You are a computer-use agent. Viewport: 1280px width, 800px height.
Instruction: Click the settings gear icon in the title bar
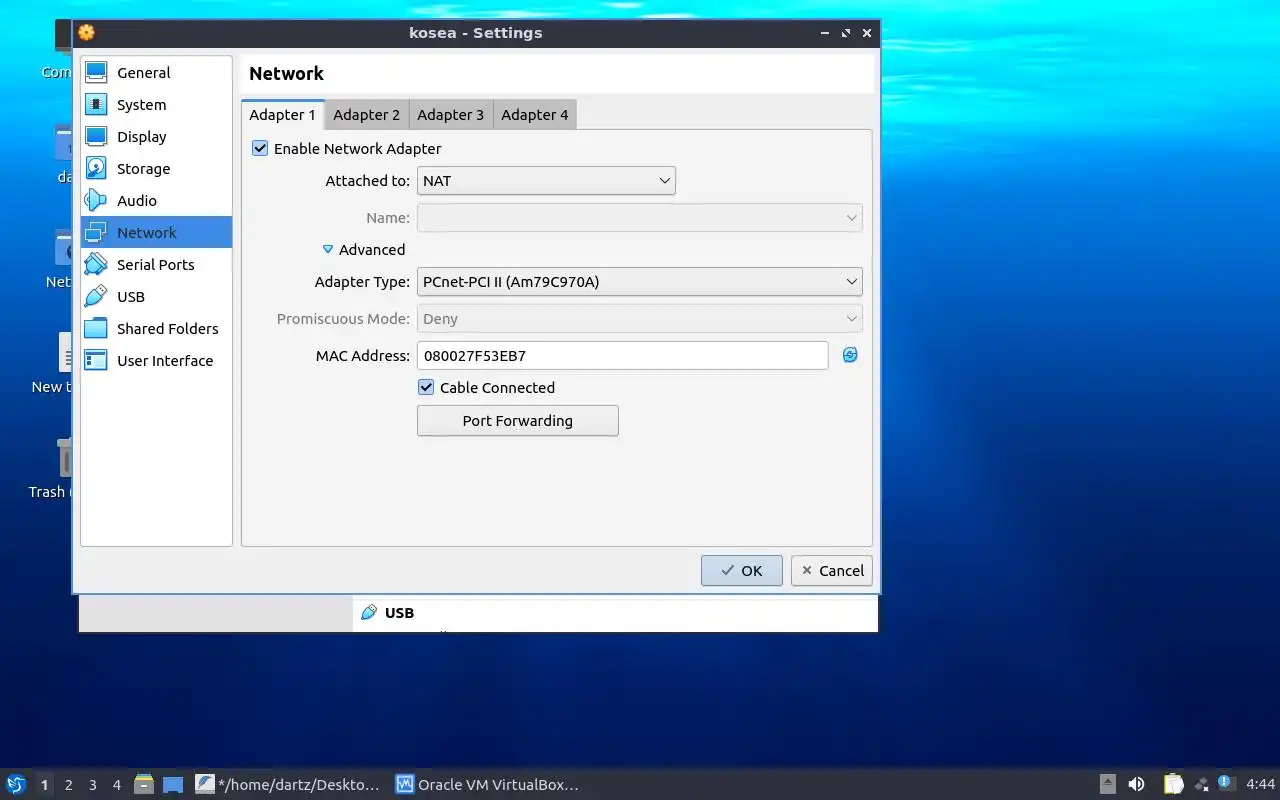point(87,32)
